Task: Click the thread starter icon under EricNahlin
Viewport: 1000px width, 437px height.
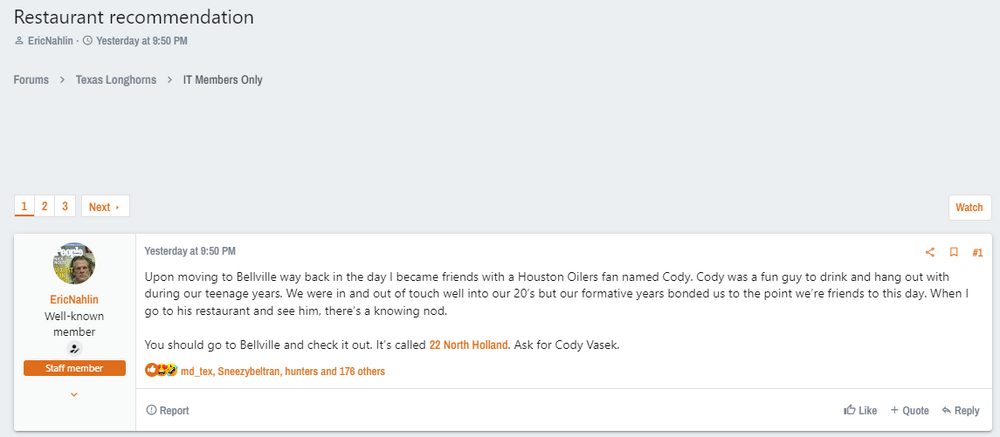Action: coord(74,348)
